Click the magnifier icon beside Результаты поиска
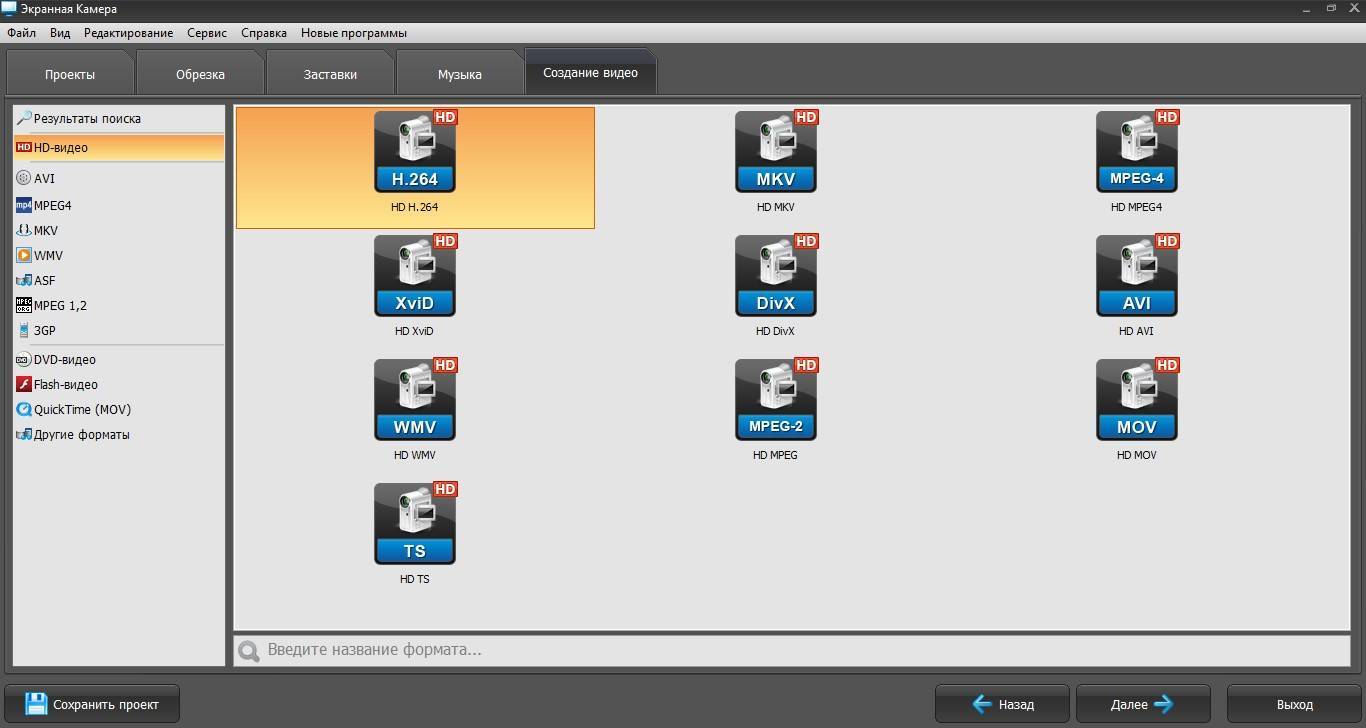Image resolution: width=1366 pixels, height=728 pixels. pyautogui.click(x=24, y=118)
